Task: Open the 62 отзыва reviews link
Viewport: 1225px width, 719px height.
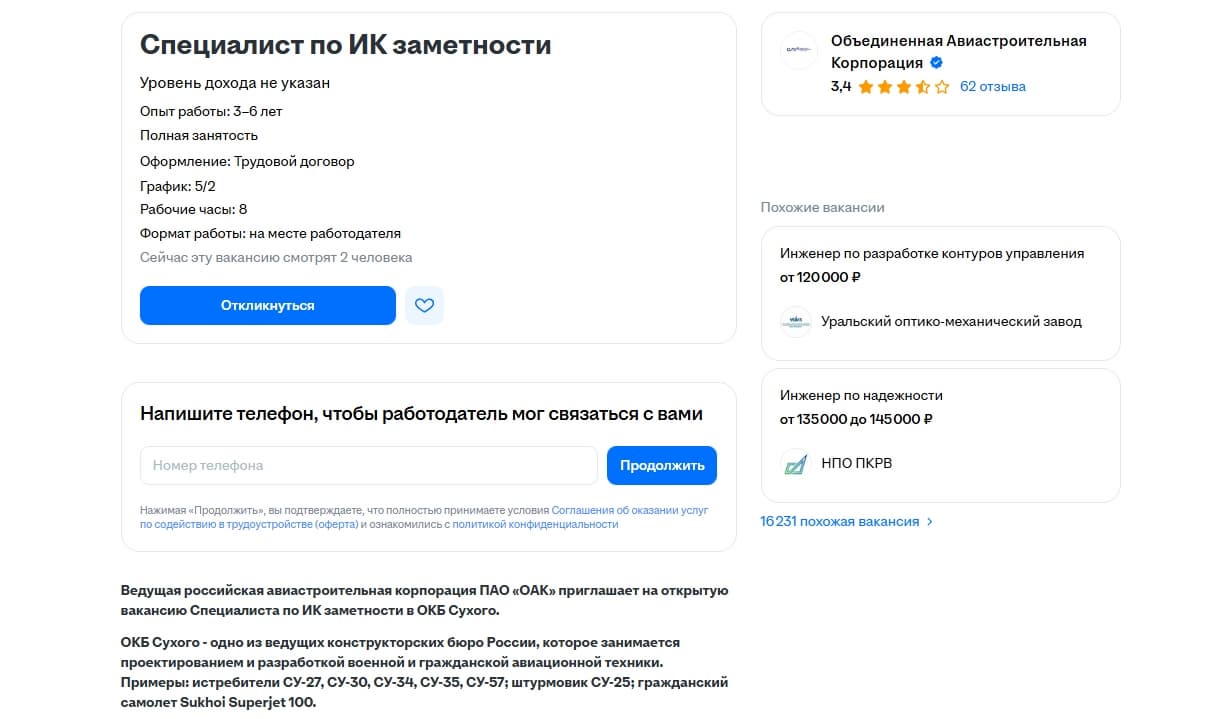Action: [x=992, y=87]
